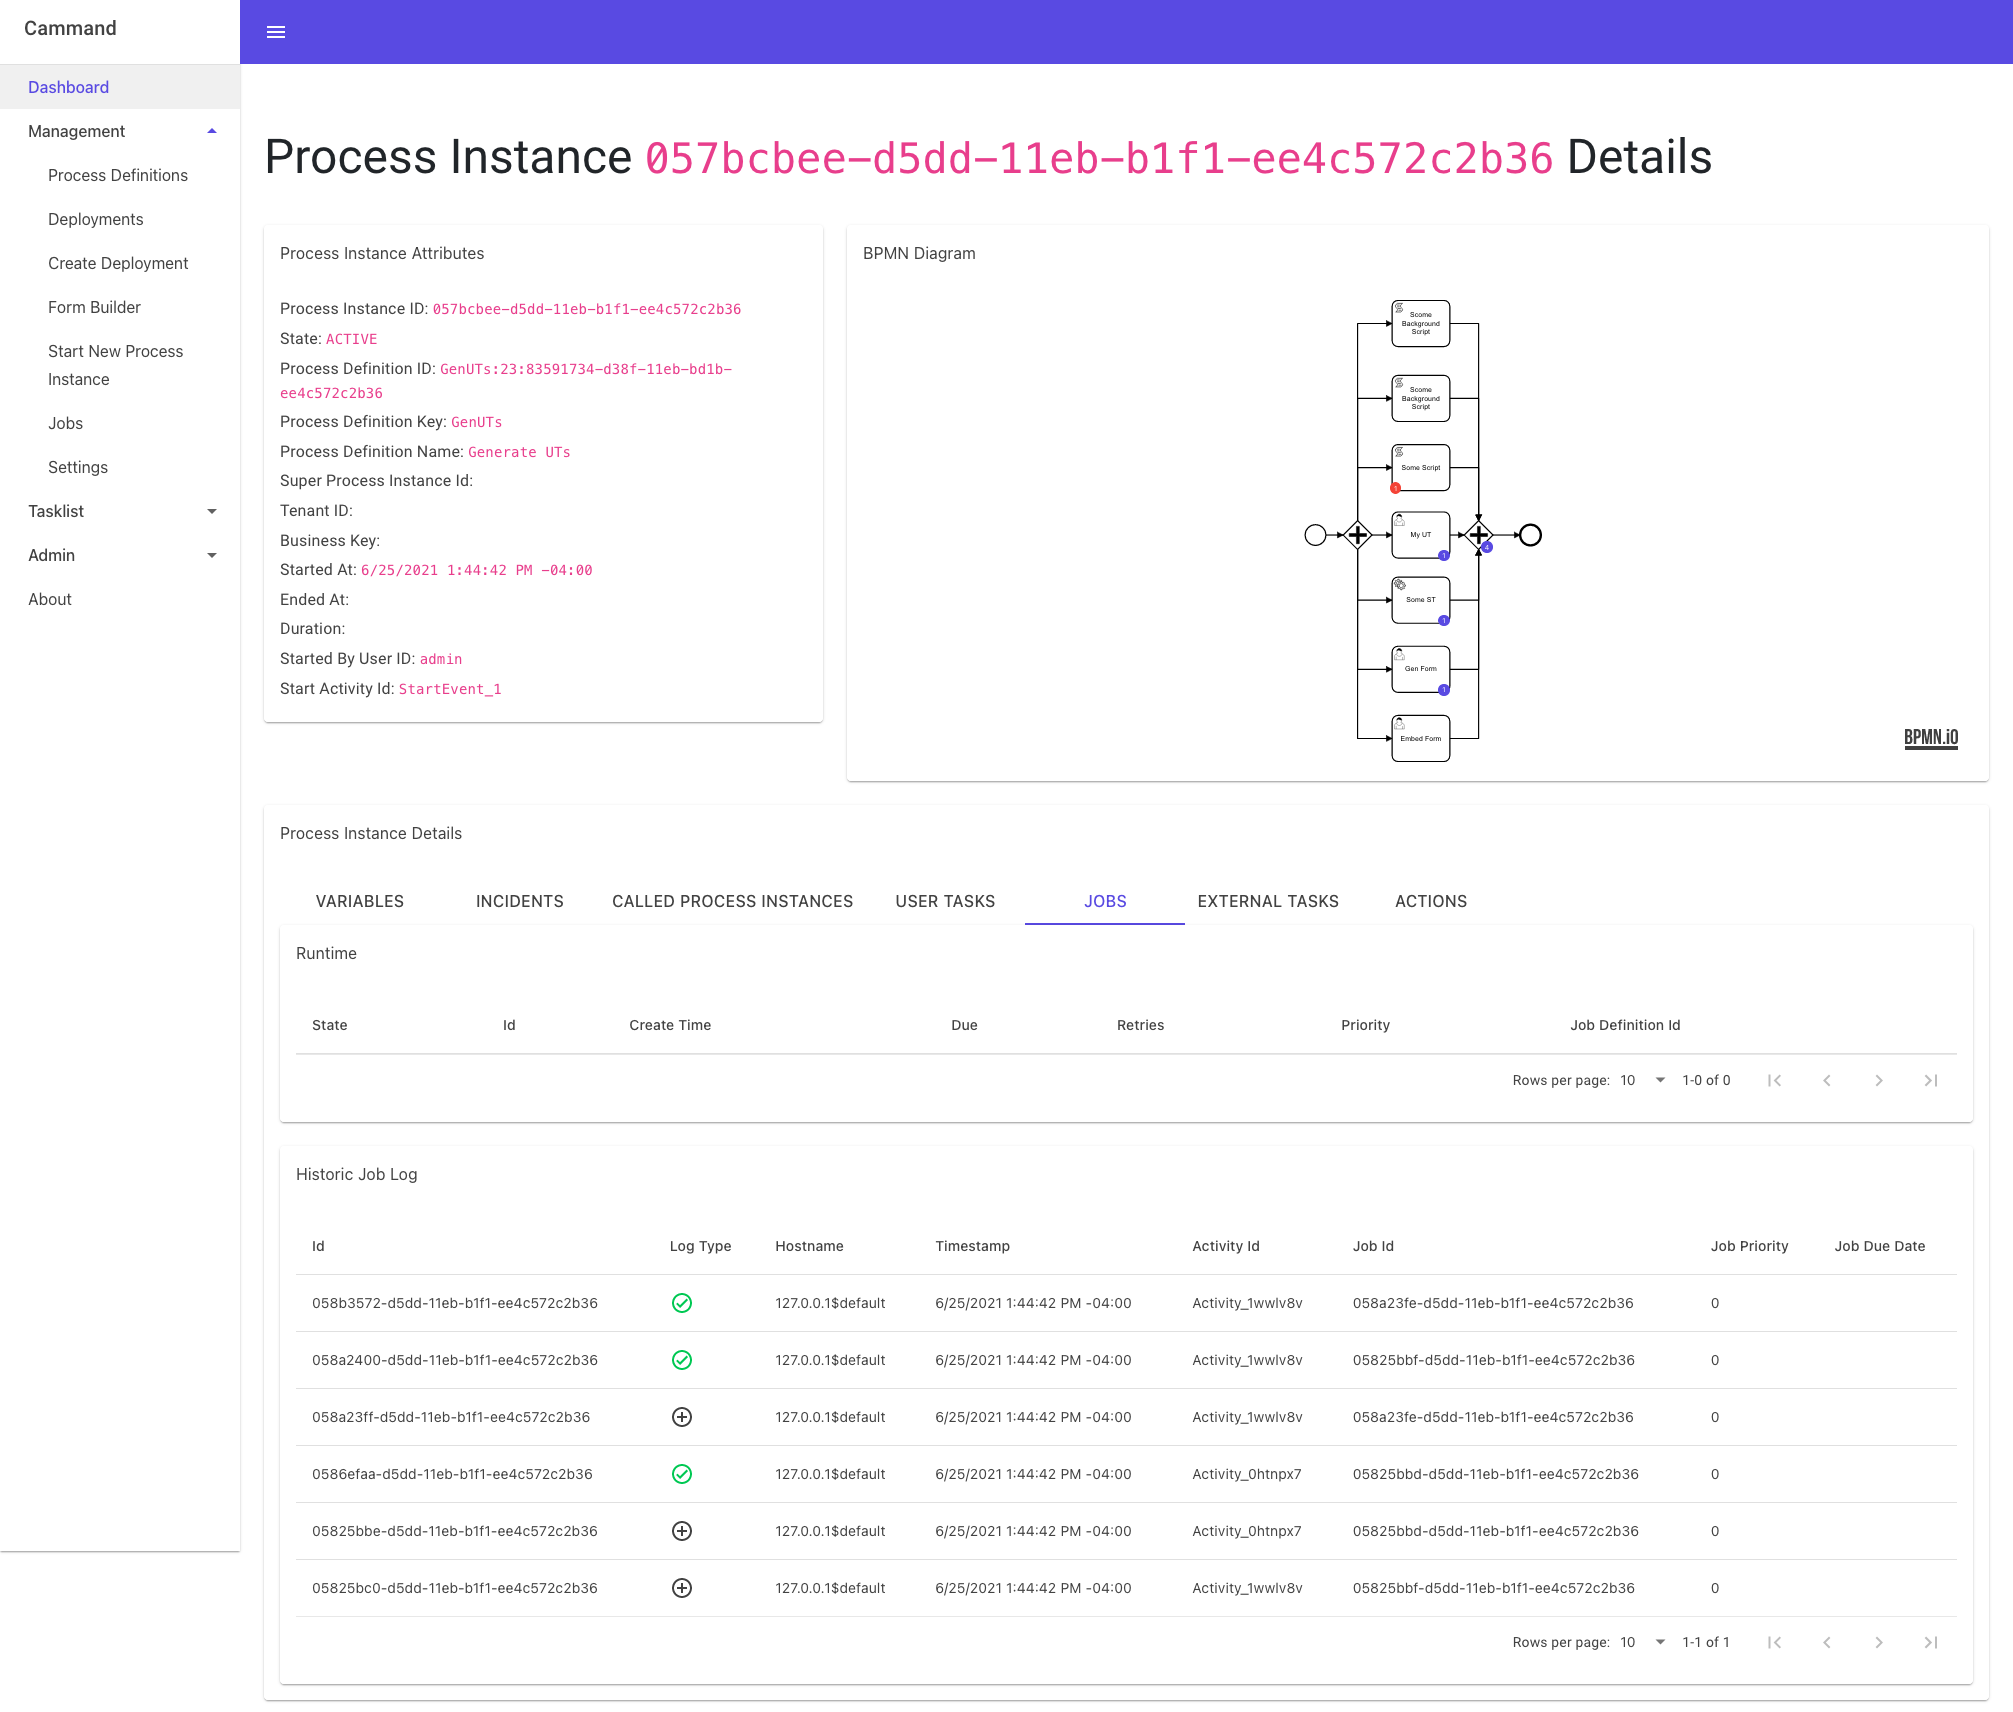Jump to last page of Historic Job Log
Image resolution: width=2013 pixels, height=1712 pixels.
click(1930, 1642)
